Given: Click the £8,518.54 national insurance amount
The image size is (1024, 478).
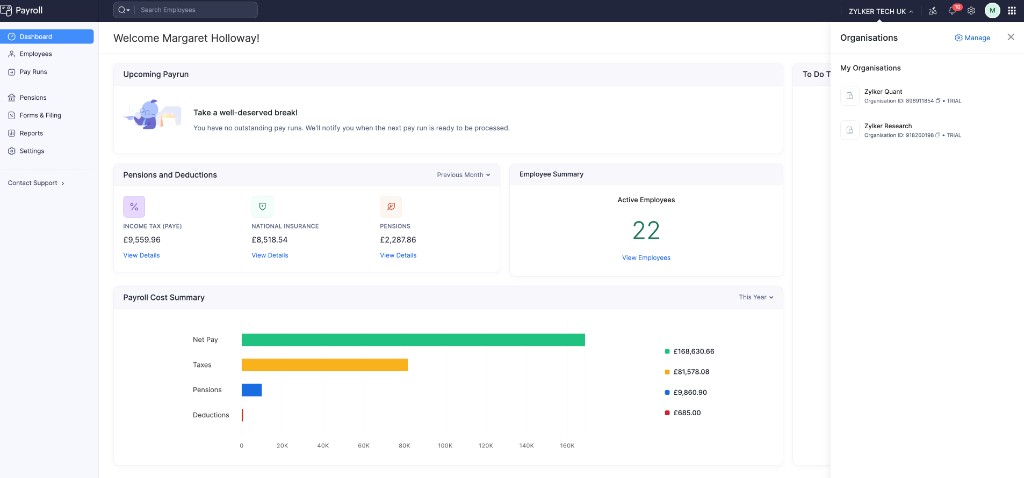Looking at the screenshot, I should coord(270,240).
